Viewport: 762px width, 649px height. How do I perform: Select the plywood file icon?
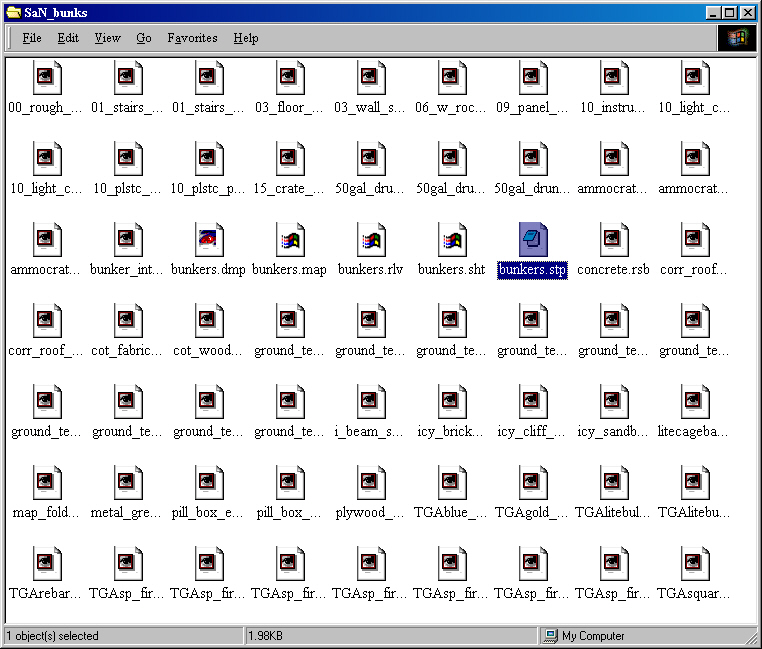click(x=371, y=483)
